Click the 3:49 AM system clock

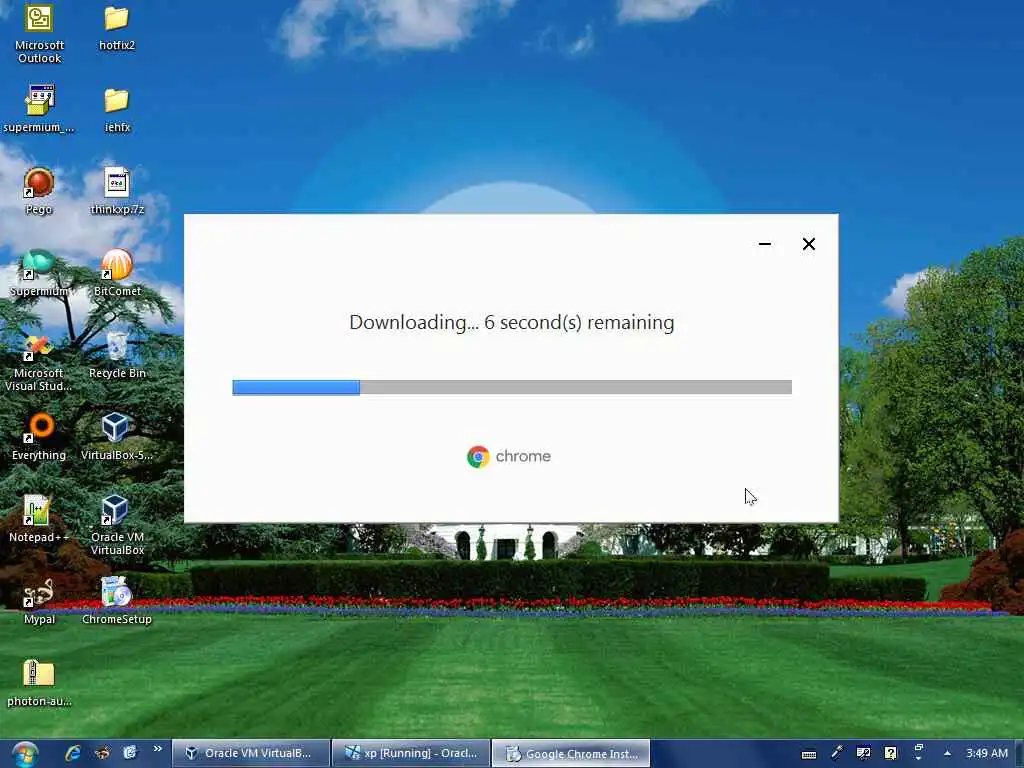(x=987, y=753)
